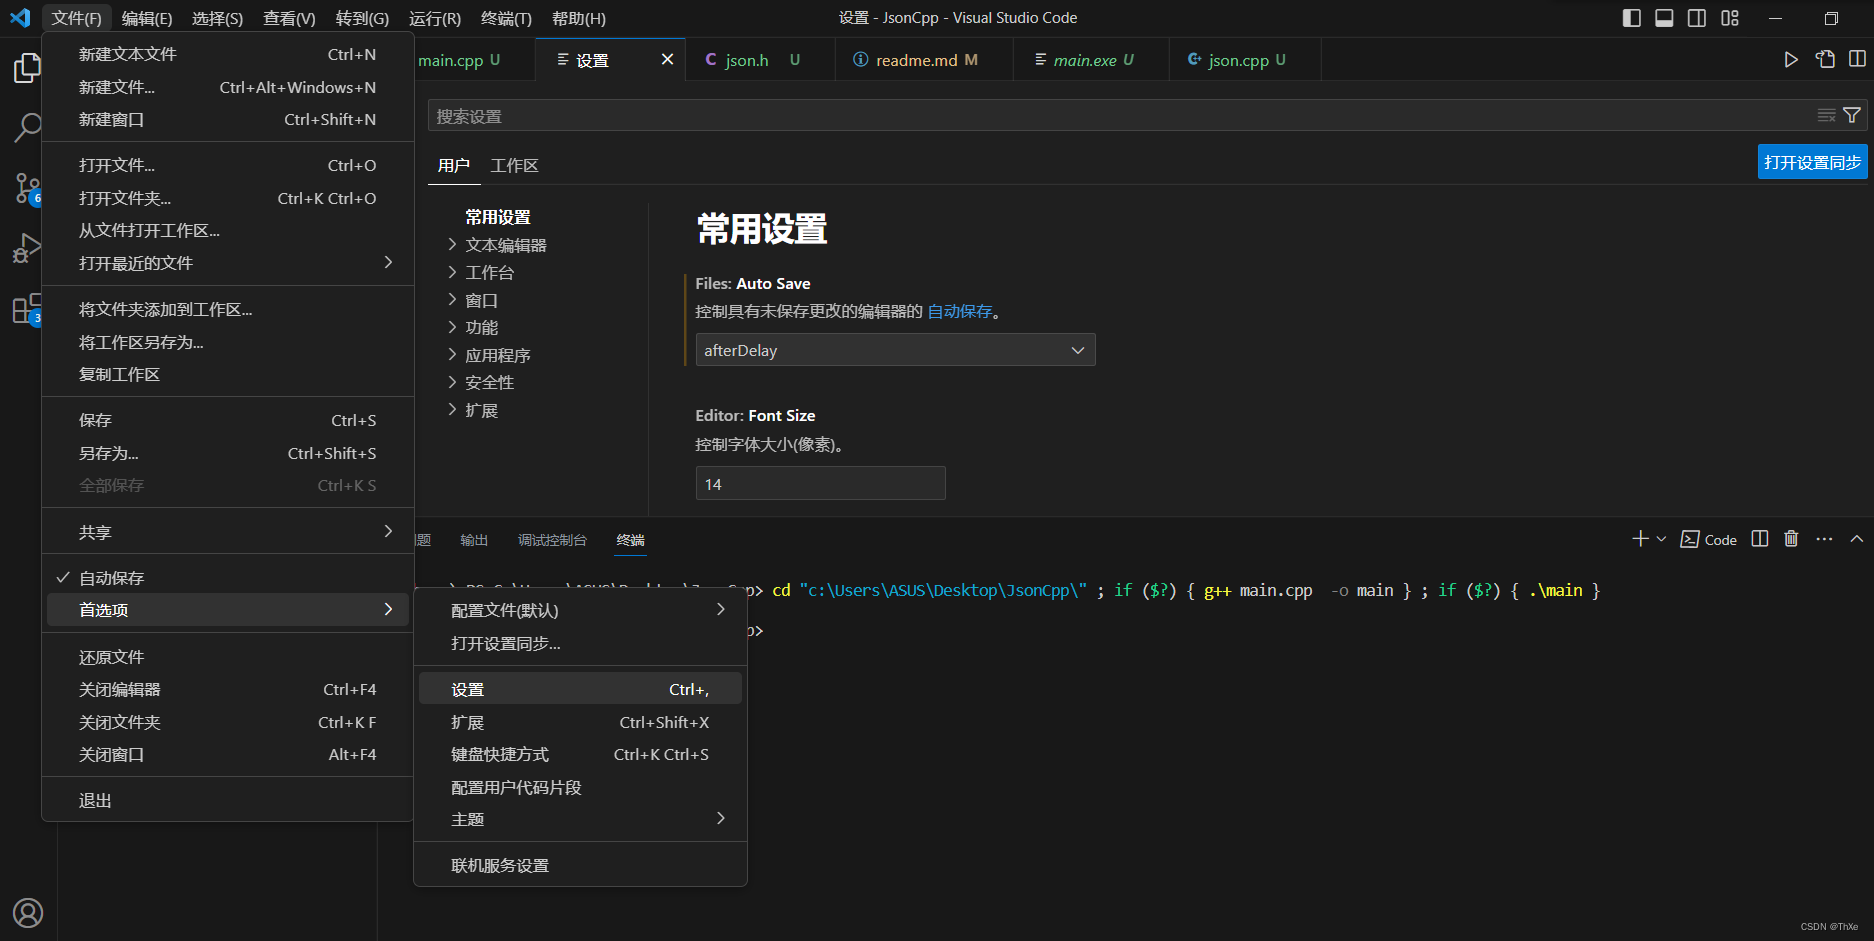Open the Customize Layout icon
The width and height of the screenshot is (1874, 941).
click(1730, 18)
